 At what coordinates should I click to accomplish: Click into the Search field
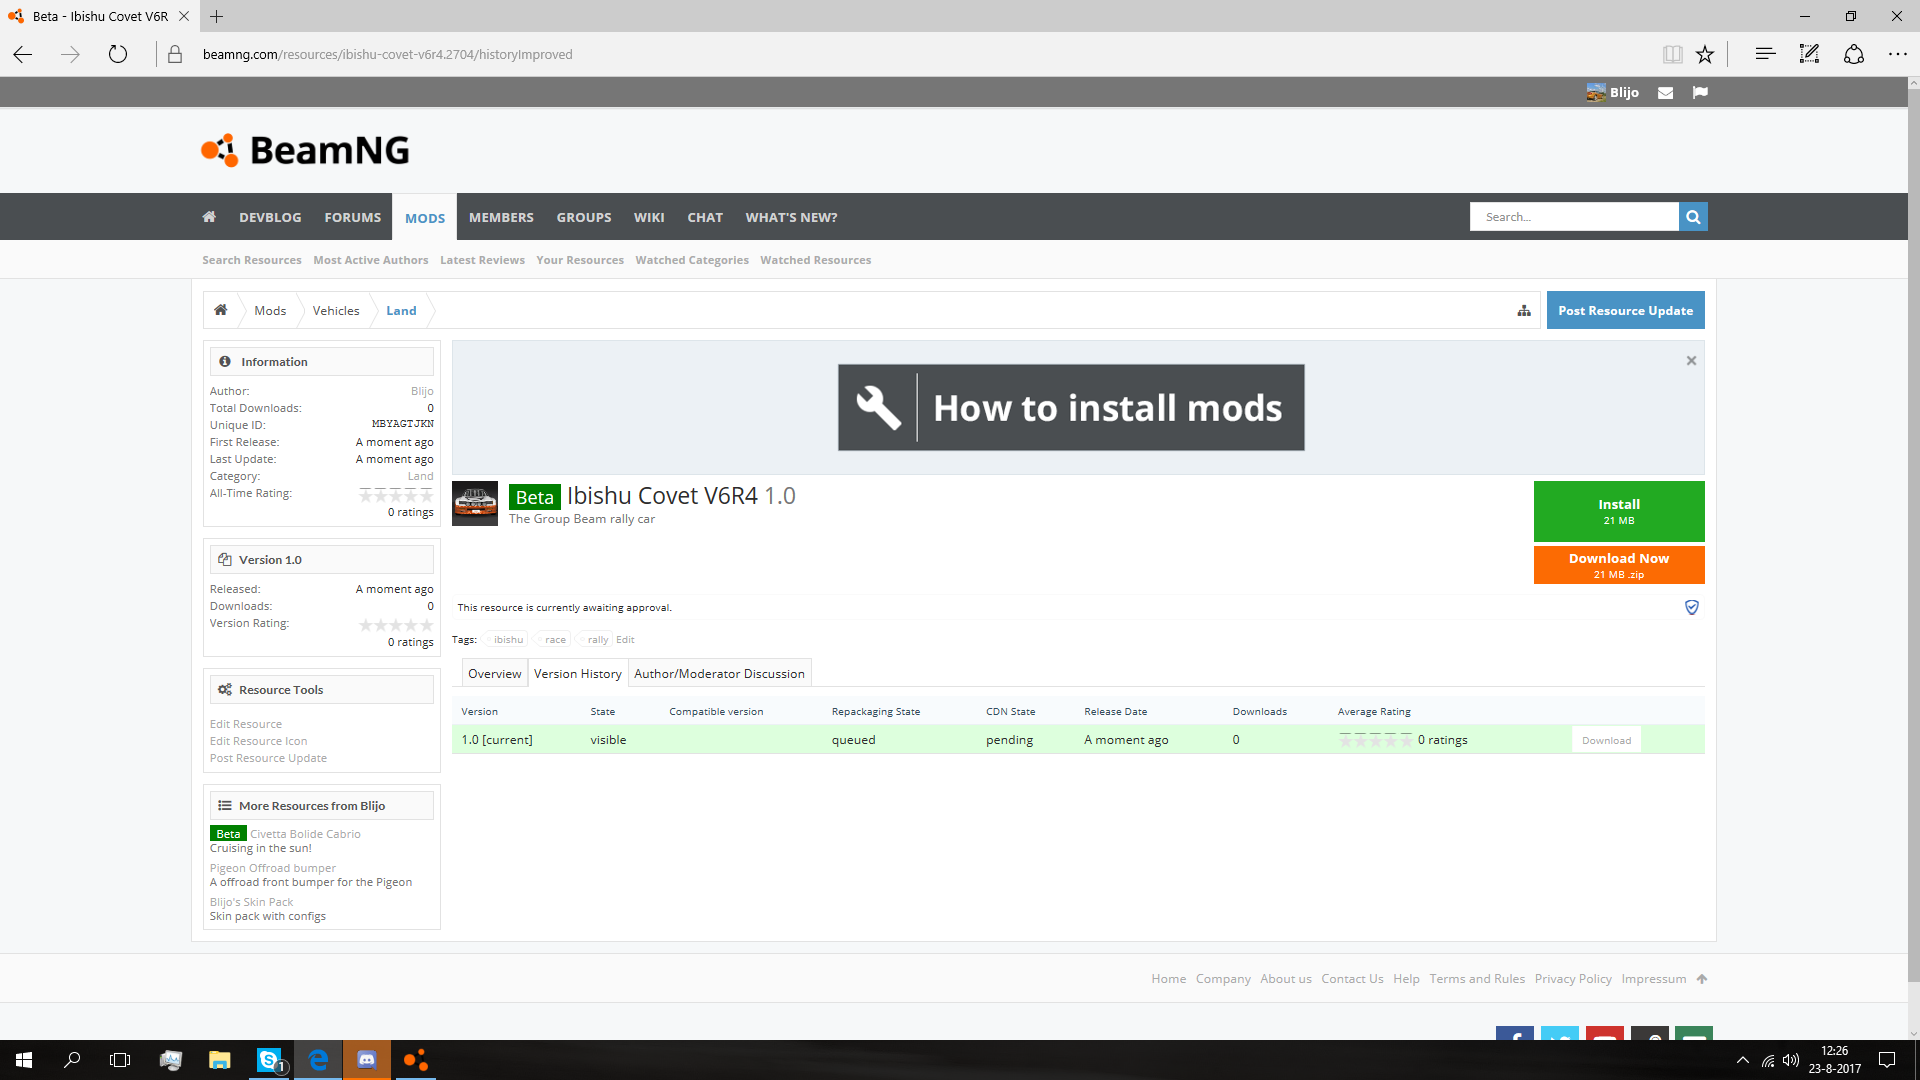pos(1574,217)
